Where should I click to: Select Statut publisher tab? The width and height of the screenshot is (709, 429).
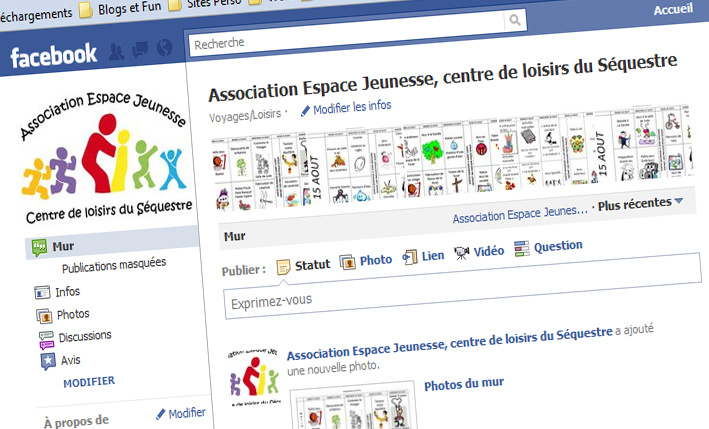point(312,265)
